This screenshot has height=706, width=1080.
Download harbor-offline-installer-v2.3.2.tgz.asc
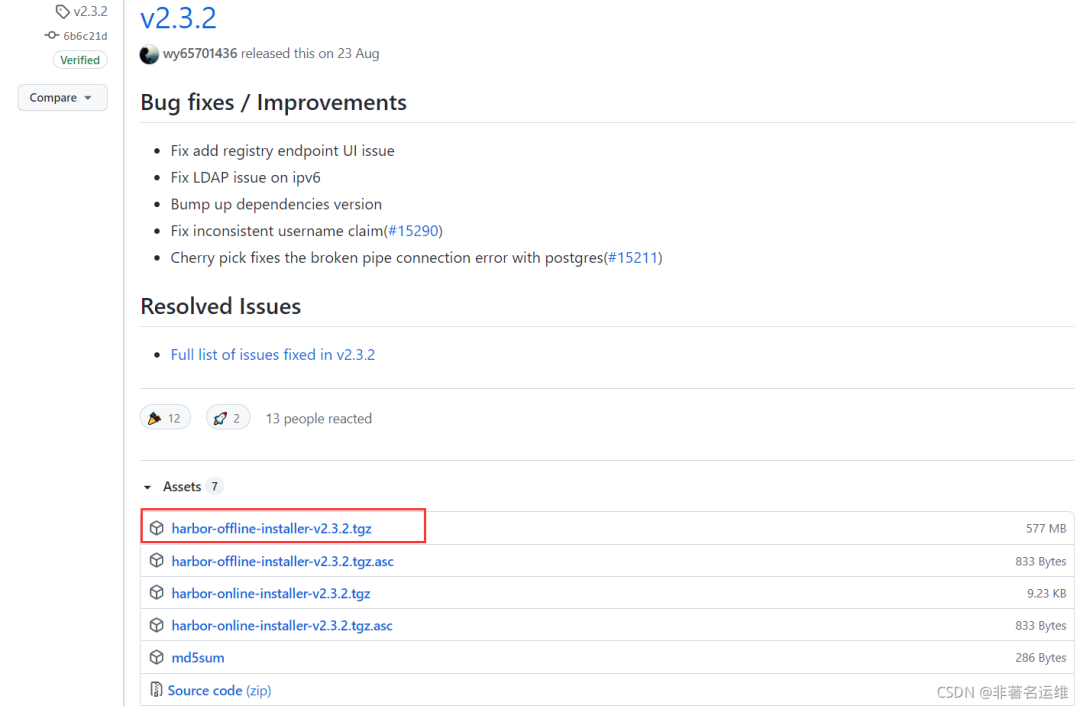[x=282, y=561]
